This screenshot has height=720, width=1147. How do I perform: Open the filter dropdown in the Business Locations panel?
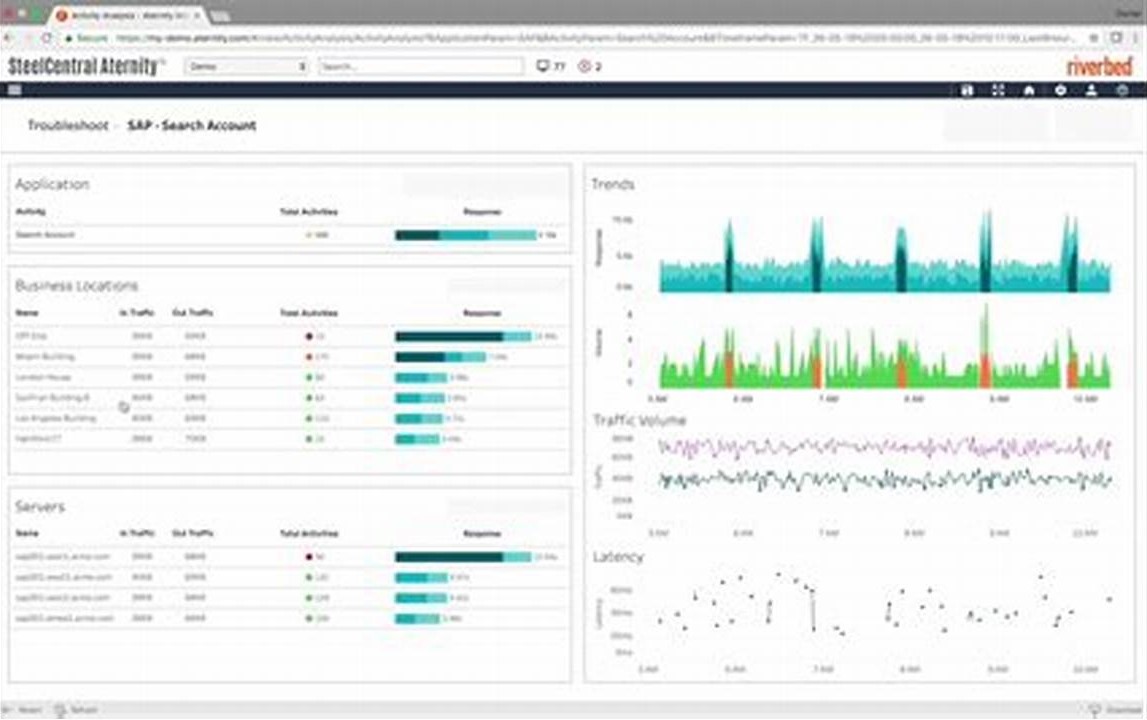508,286
